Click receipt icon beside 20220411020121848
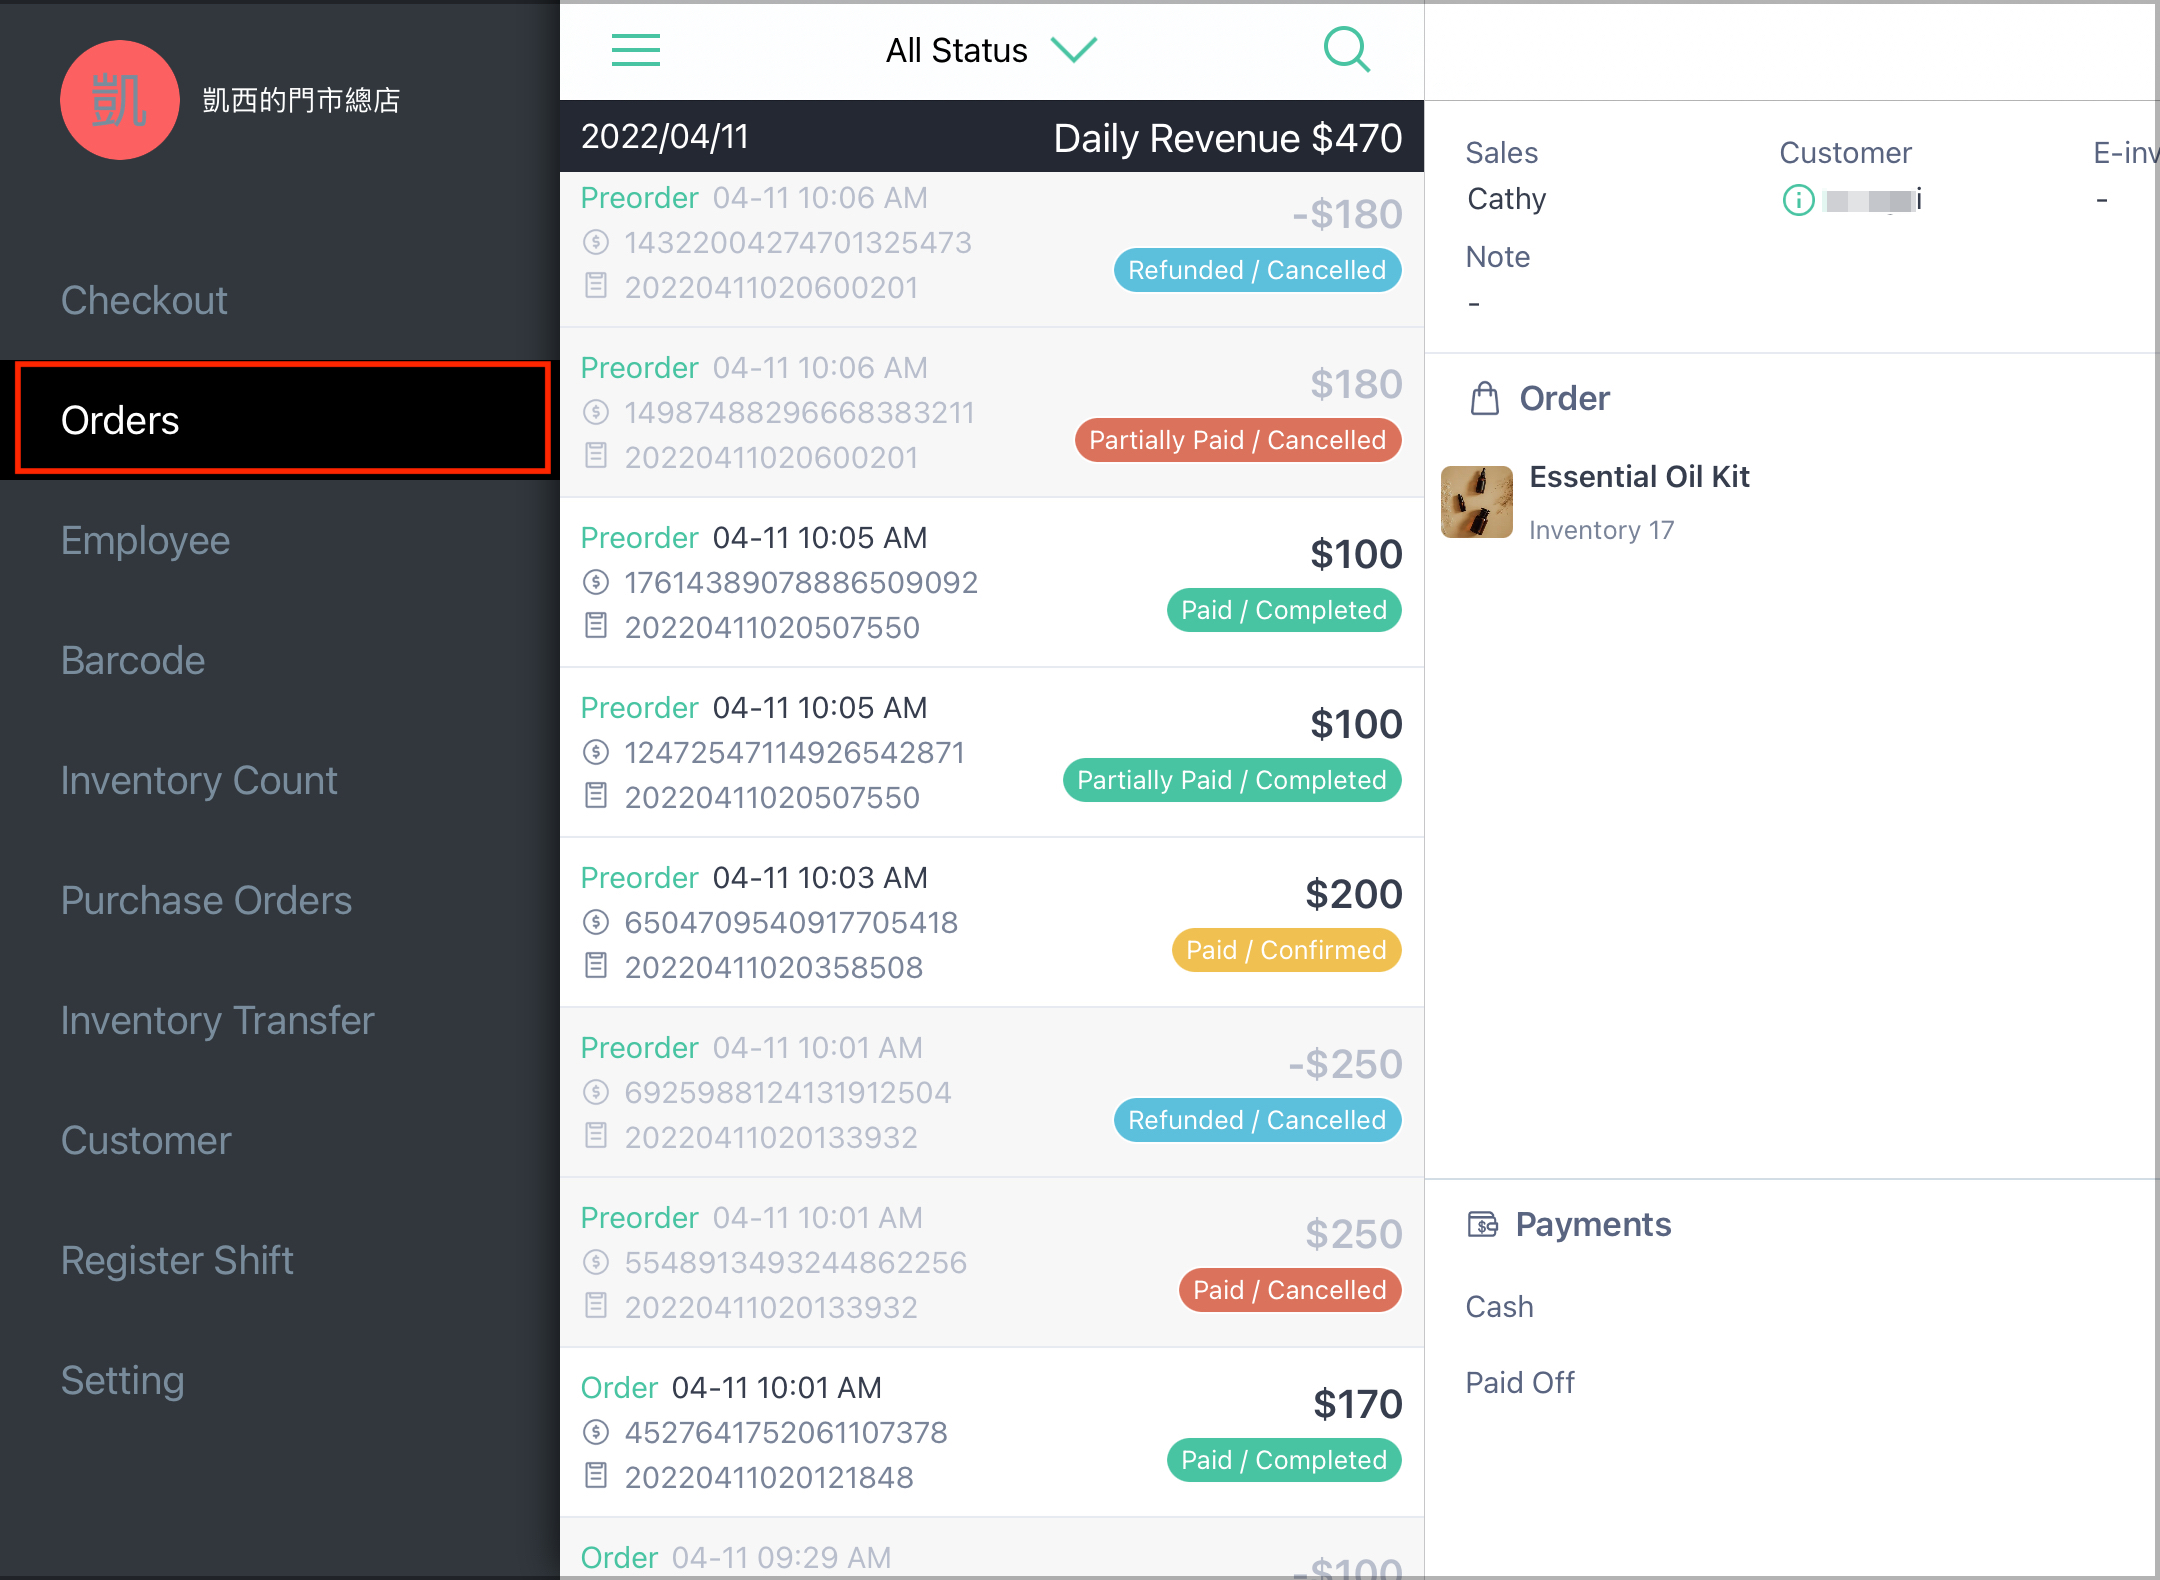The width and height of the screenshot is (2160, 1580). coord(596,1476)
